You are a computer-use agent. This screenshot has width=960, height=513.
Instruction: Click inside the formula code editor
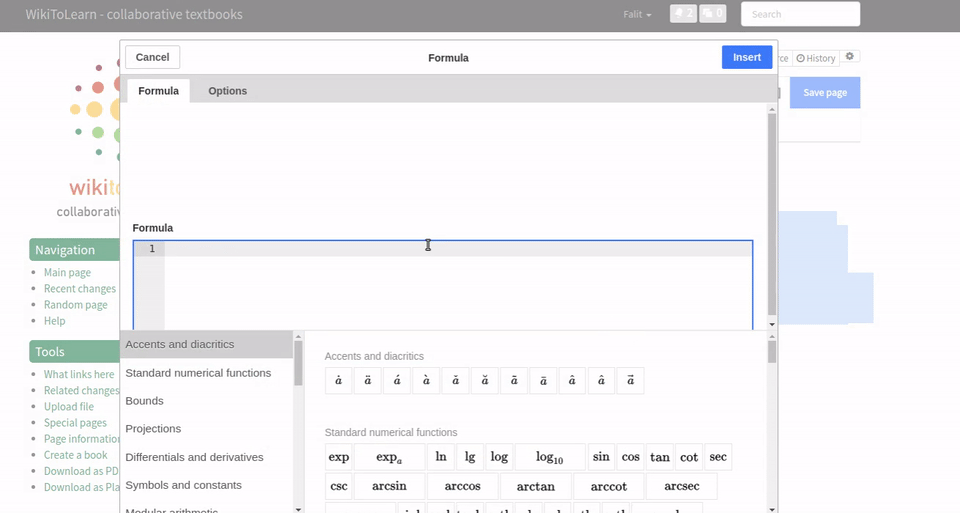pyautogui.click(x=458, y=285)
